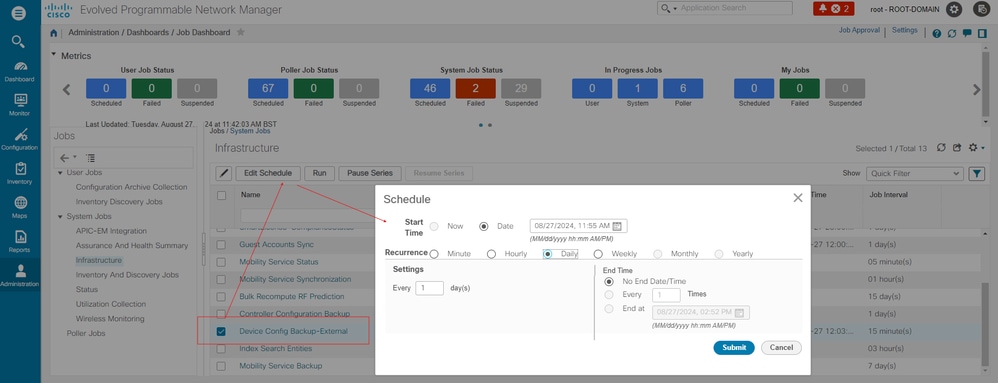Screen dimensions: 998x383
Task: Click the filter funnel icon
Action: [976, 173]
